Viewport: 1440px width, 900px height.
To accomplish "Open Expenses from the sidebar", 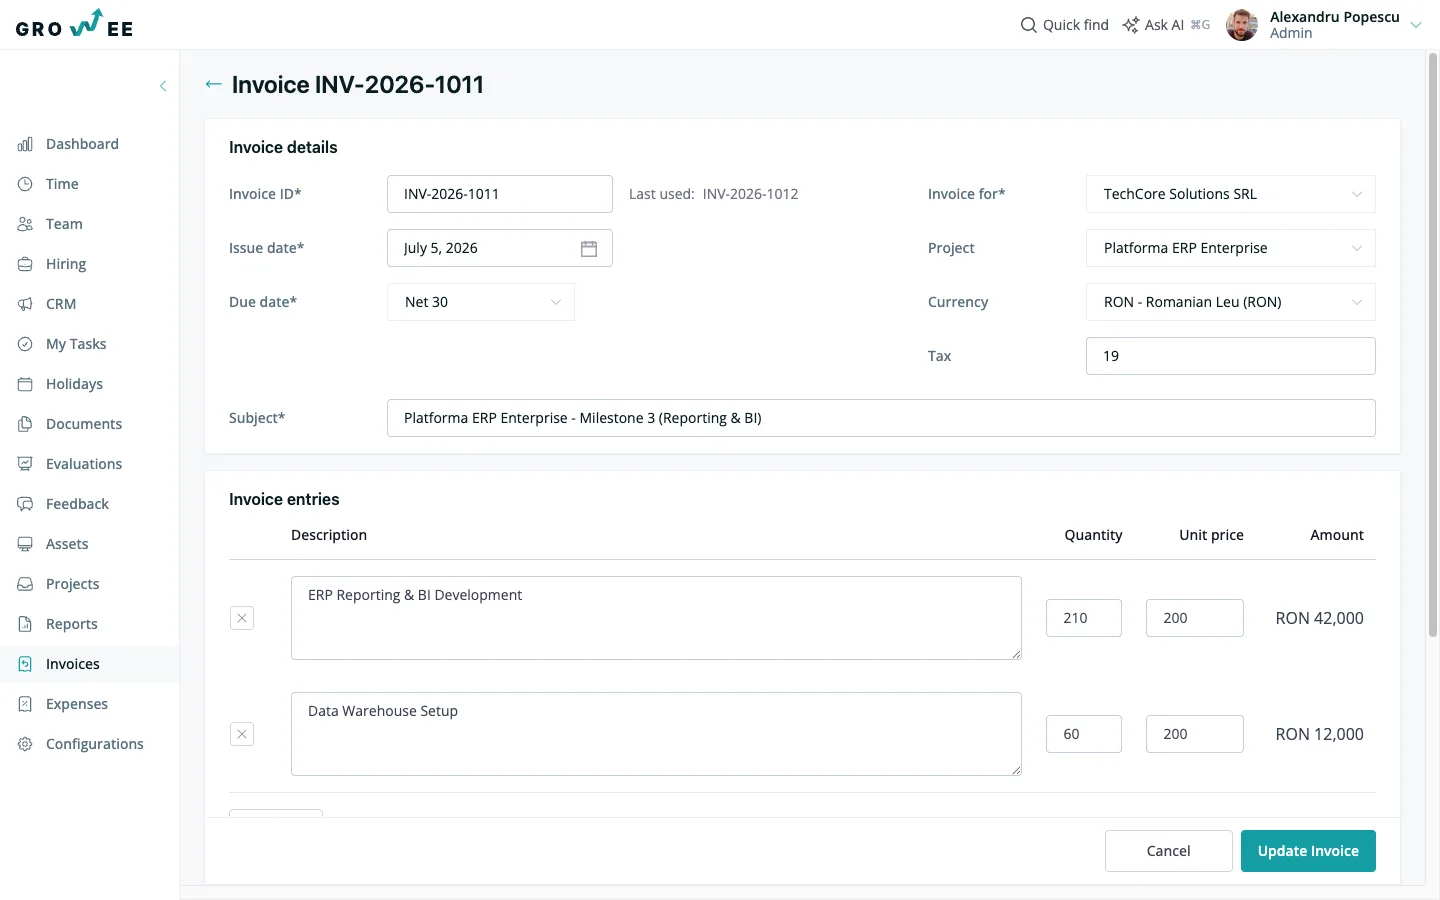I will coord(90,704).
